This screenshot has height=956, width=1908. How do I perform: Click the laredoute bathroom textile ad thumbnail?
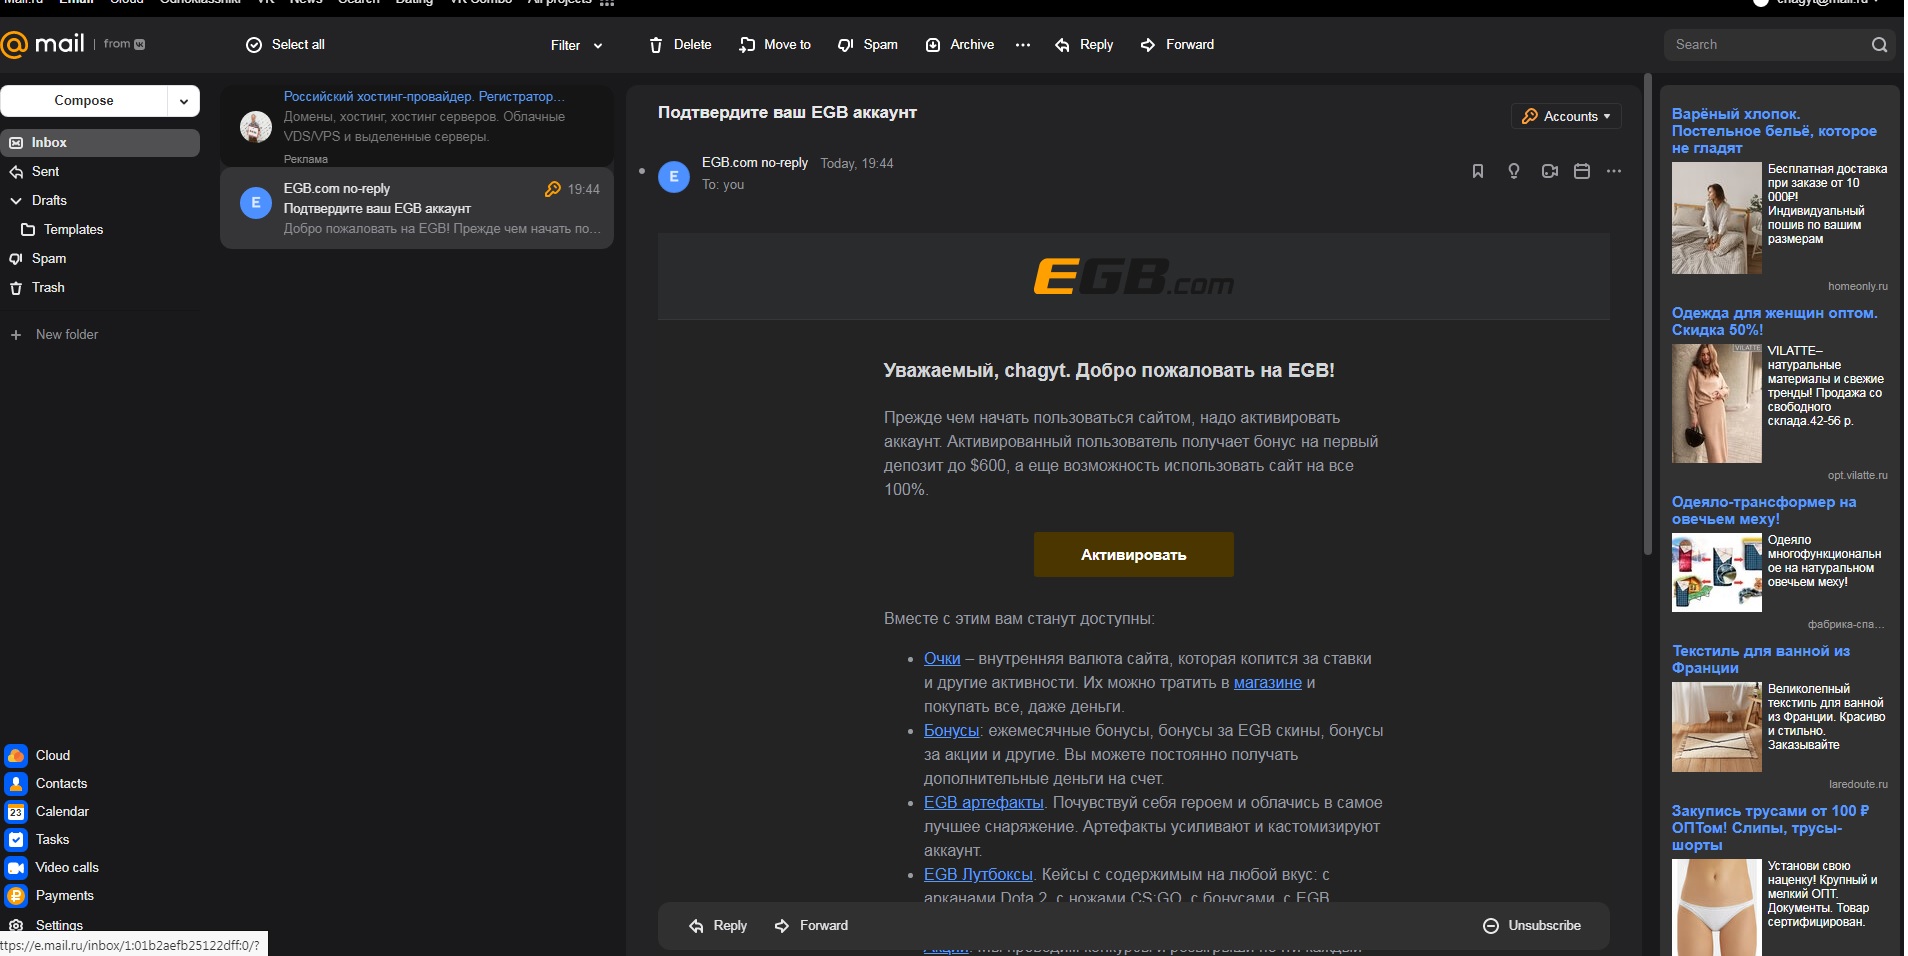1717,727
